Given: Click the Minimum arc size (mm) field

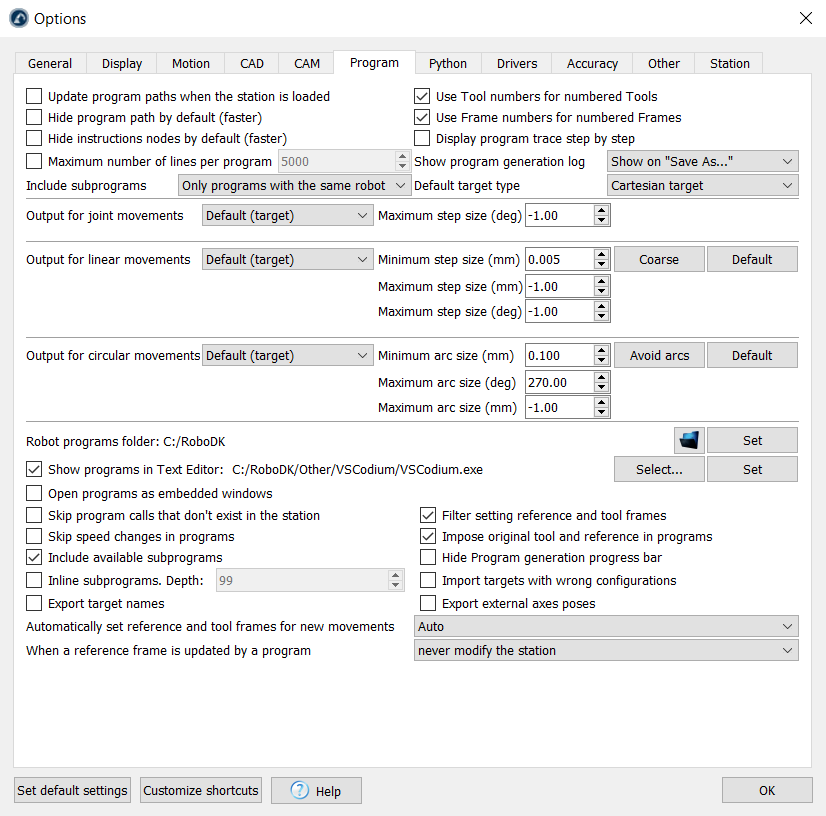Looking at the screenshot, I should (559, 356).
